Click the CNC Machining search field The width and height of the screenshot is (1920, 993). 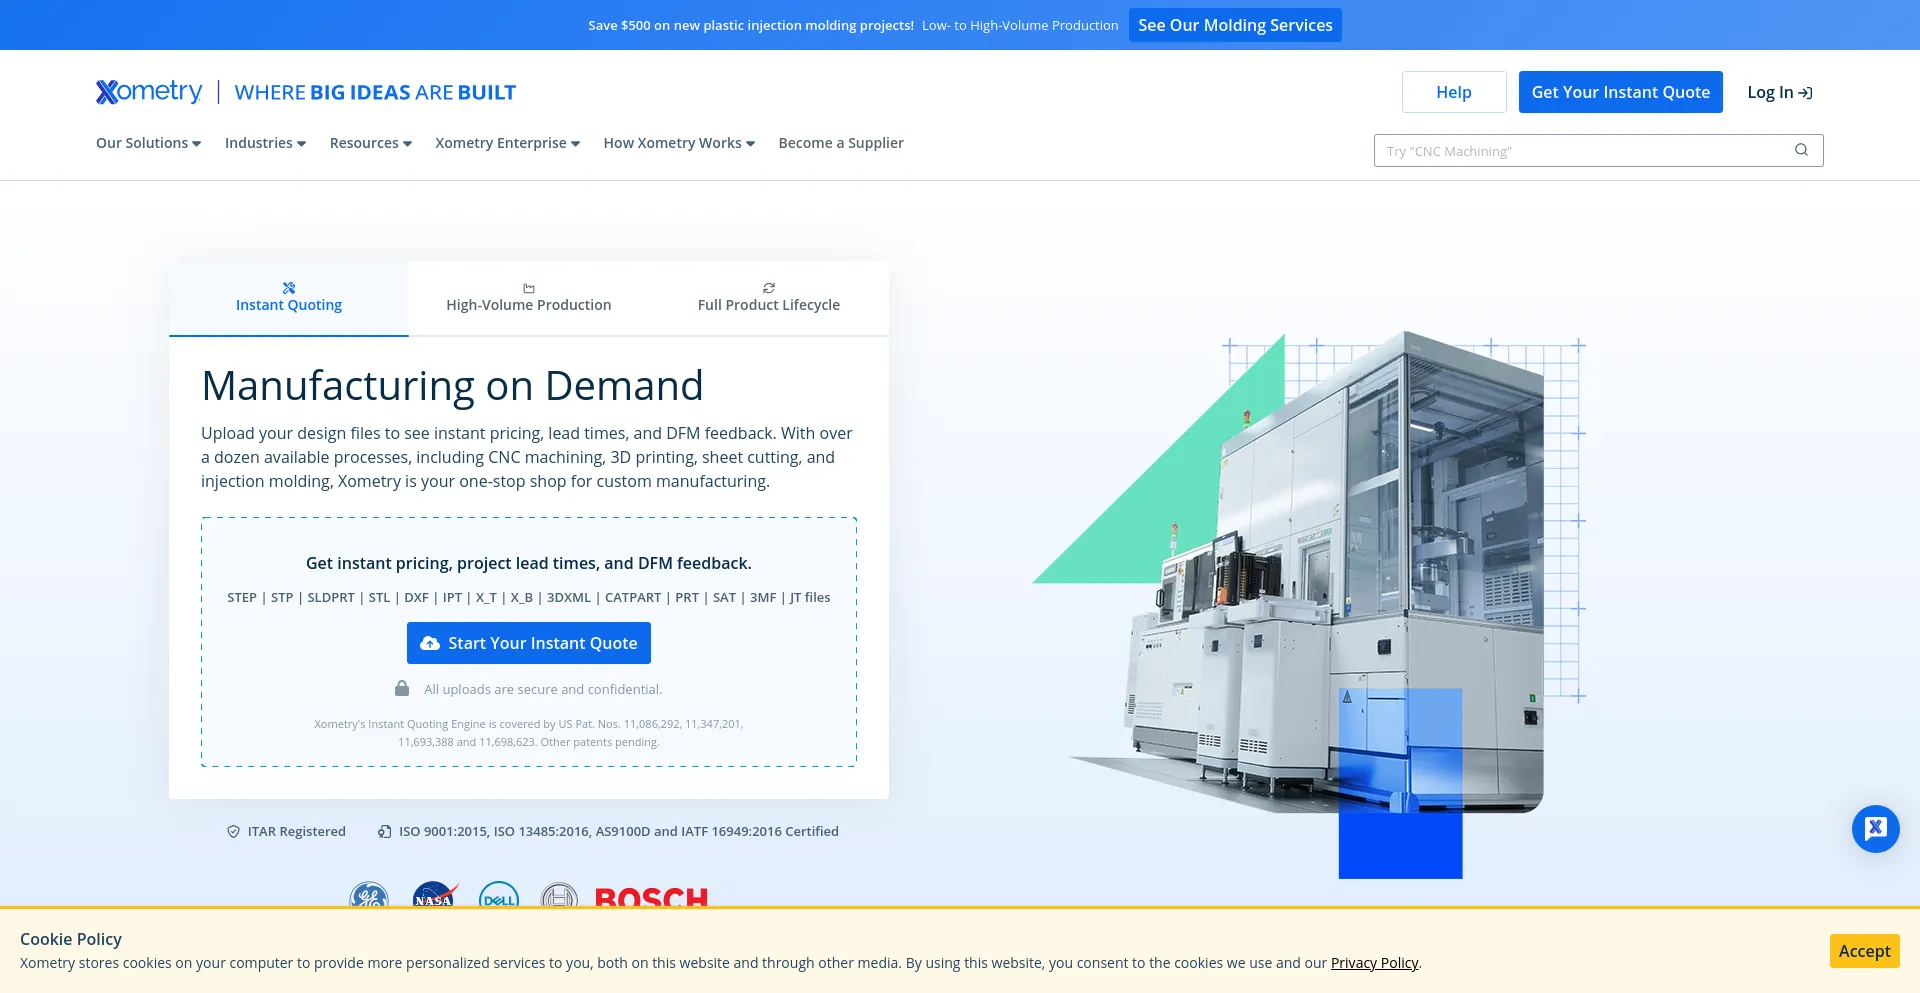[1580, 150]
